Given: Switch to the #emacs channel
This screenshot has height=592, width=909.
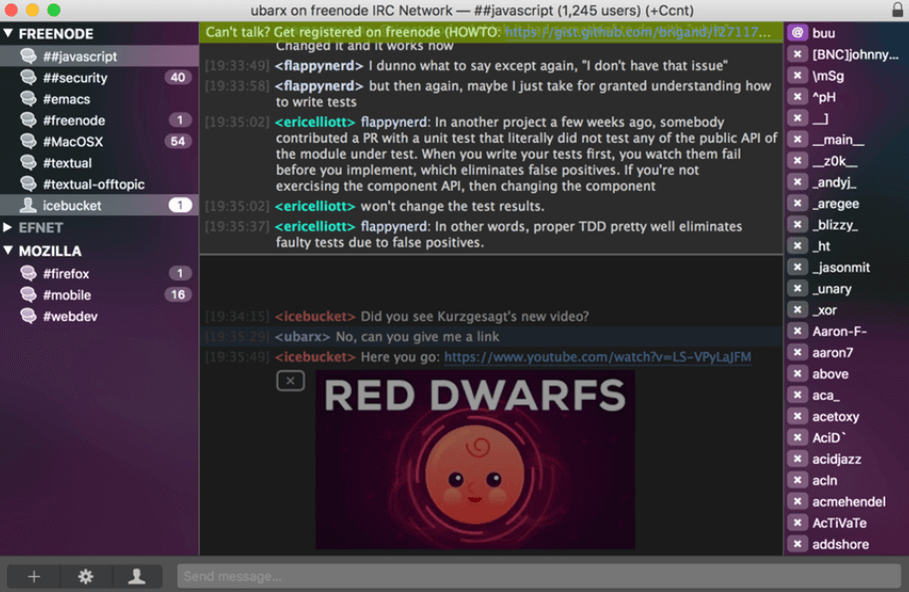Looking at the screenshot, I should tap(99, 99).
